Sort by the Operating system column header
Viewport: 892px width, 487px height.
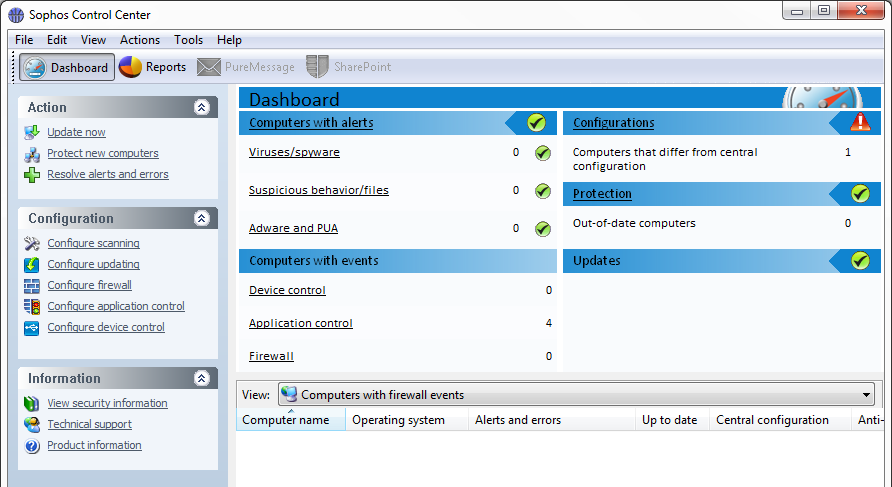pyautogui.click(x=407, y=420)
